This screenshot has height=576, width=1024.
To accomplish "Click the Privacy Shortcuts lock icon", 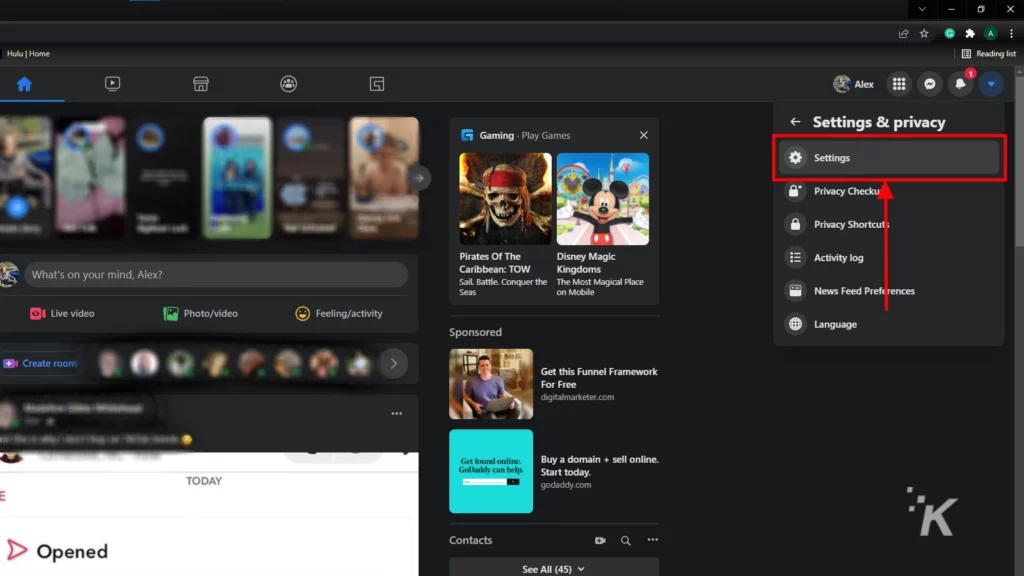I will (x=795, y=224).
